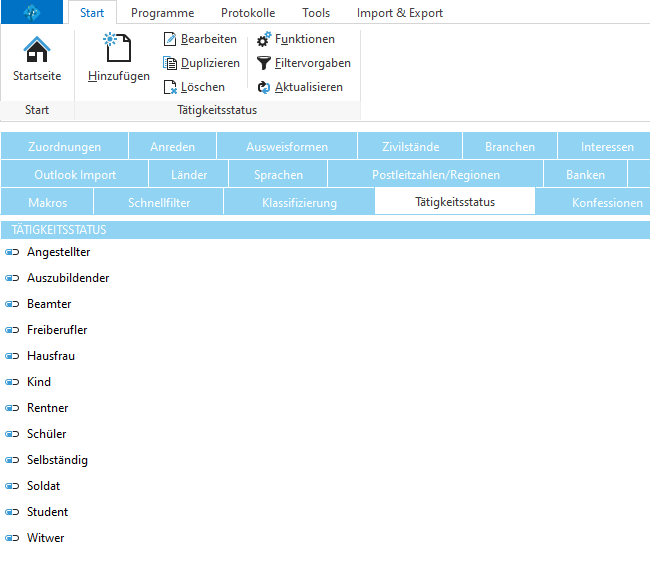Image resolution: width=650 pixels, height=565 pixels.
Task: Click the Löschen delete icon
Action: [x=170, y=87]
